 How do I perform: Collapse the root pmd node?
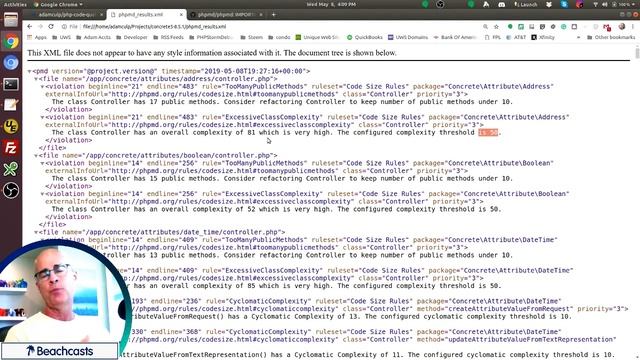point(29,71)
